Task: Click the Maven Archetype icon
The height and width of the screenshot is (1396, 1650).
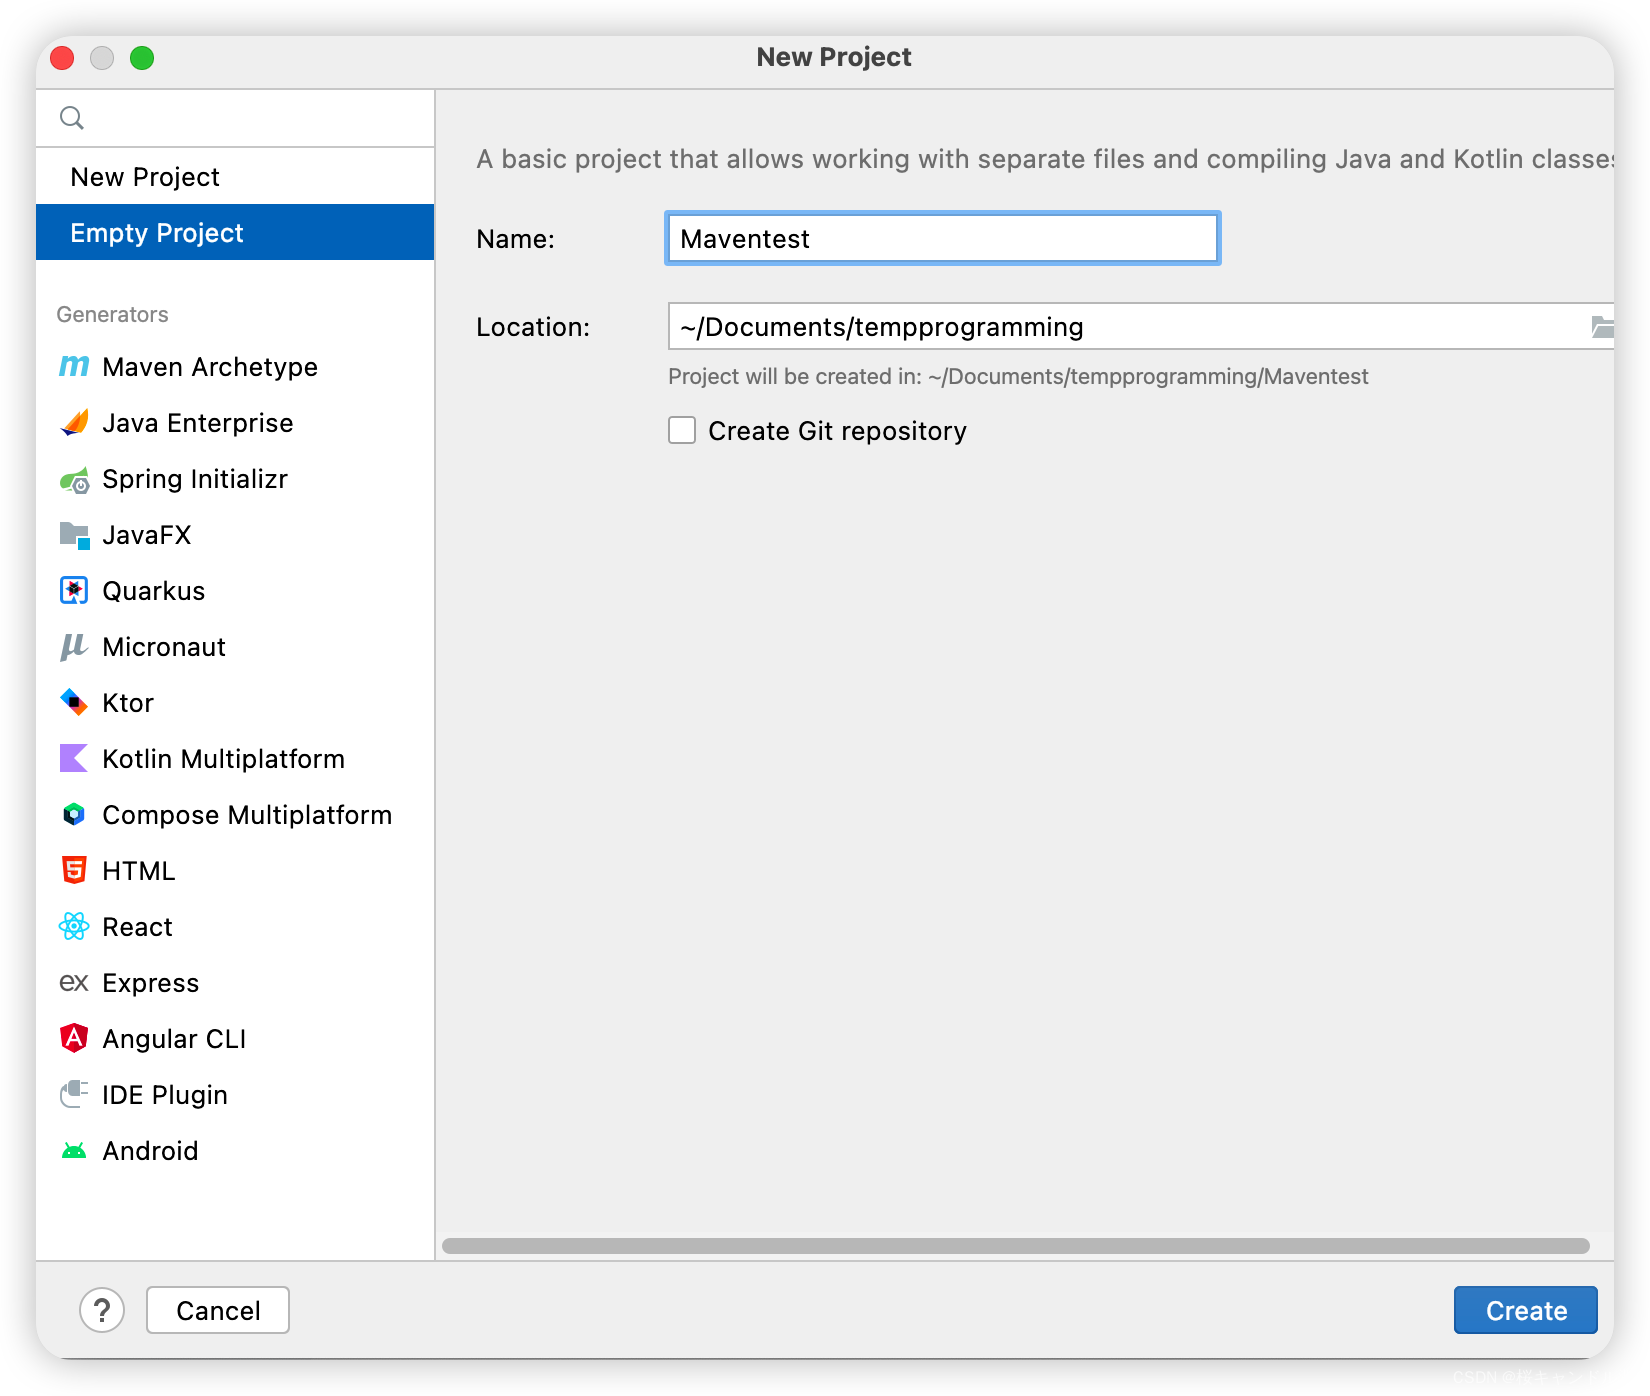Action: tap(74, 367)
